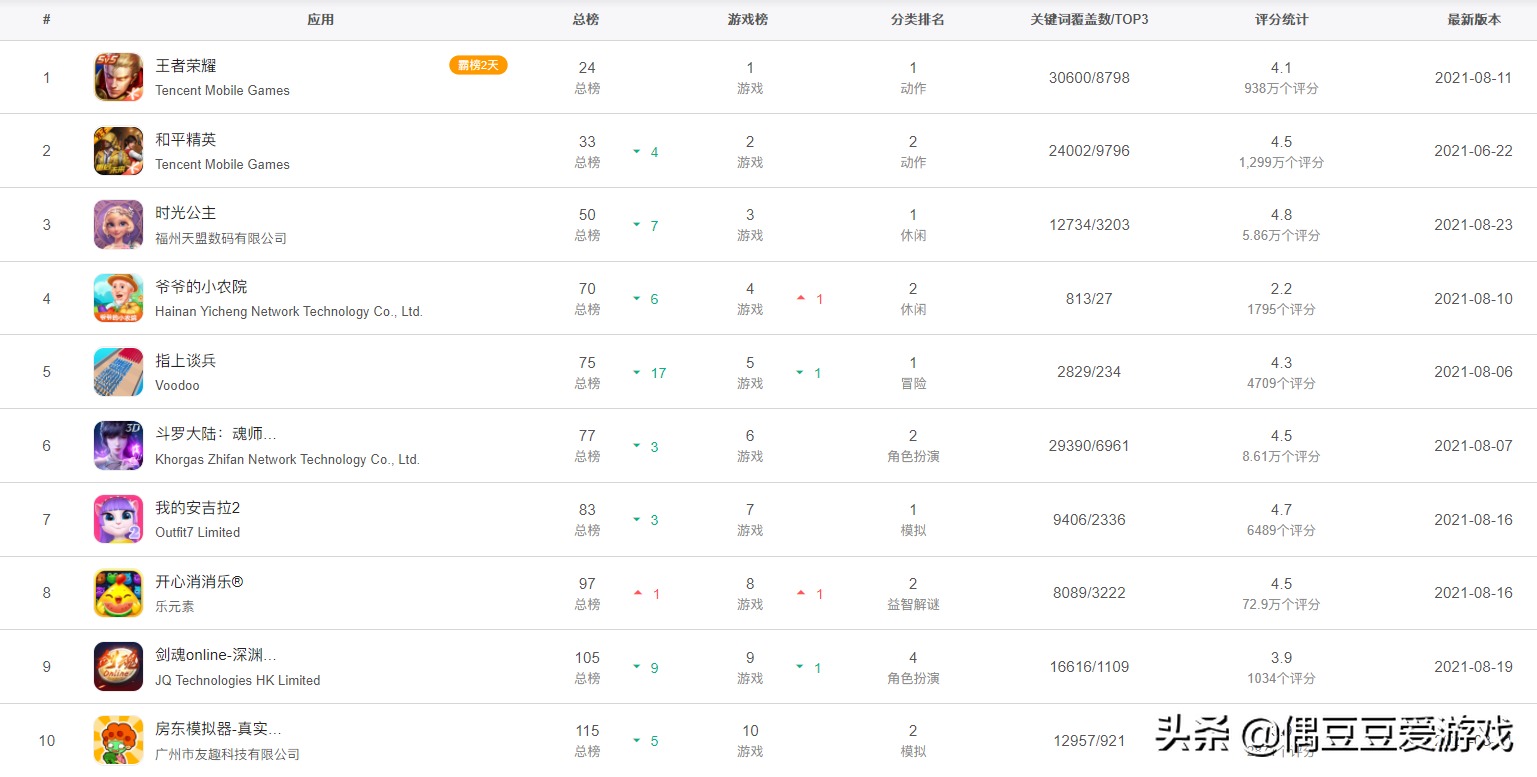This screenshot has width=1537, height=777.
Task: Click Hainan Yicheng Network Technology developer
Action: click(x=289, y=312)
